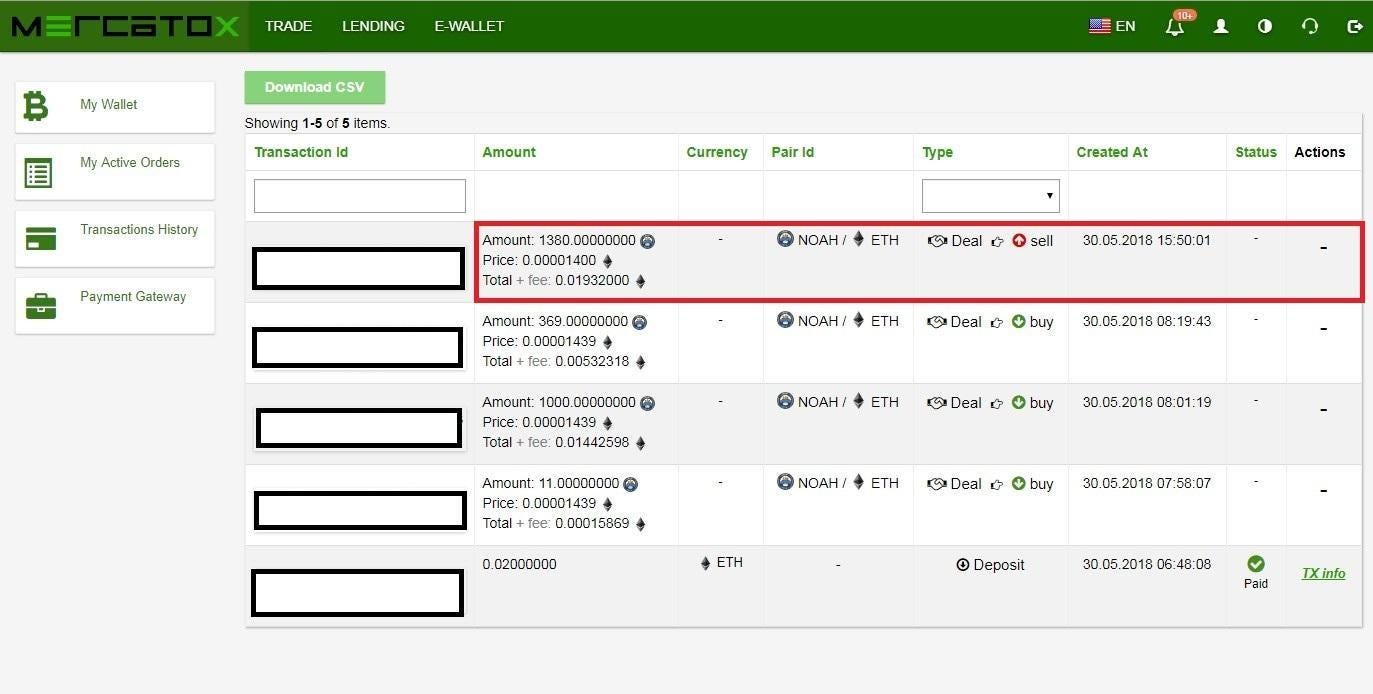1373x694 pixels.
Task: Click handshake Deal icon in 08:01:19 row
Action: click(937, 403)
